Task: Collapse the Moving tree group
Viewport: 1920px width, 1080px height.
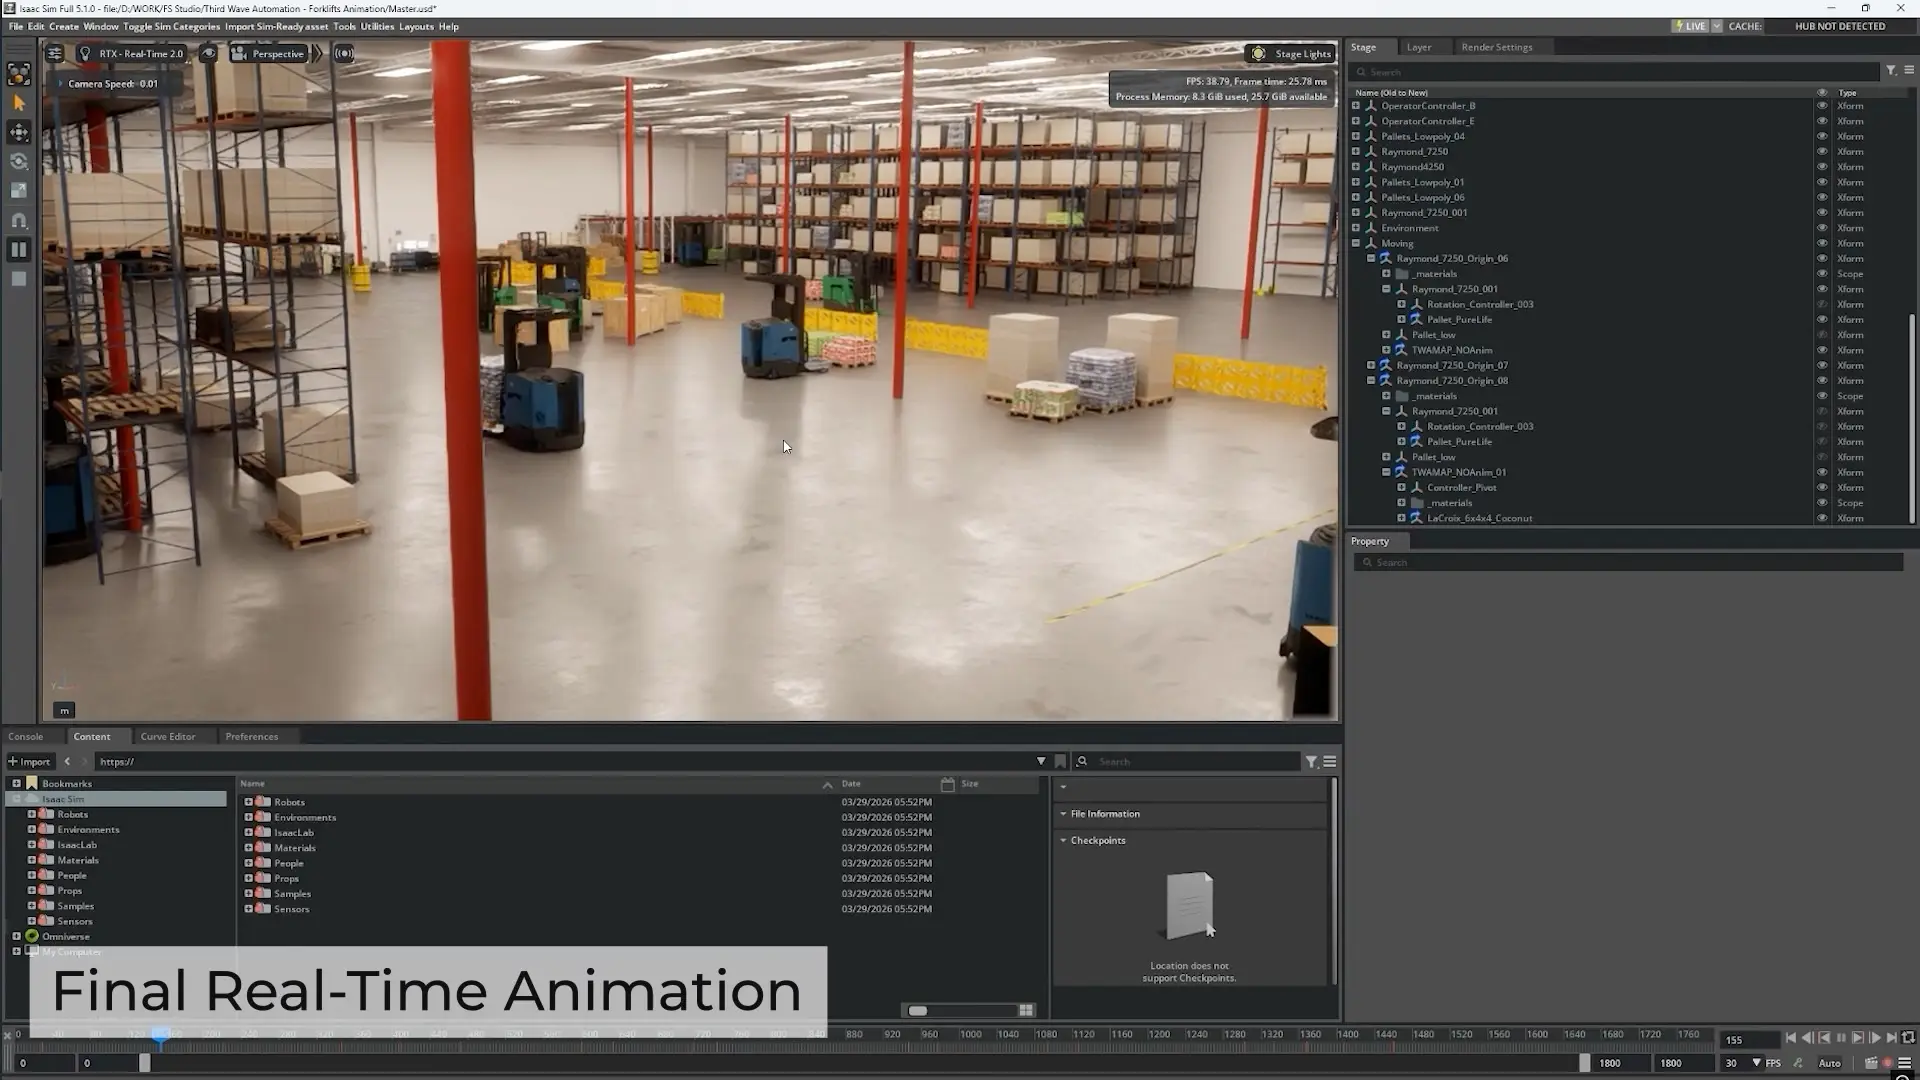Action: click(x=1356, y=244)
